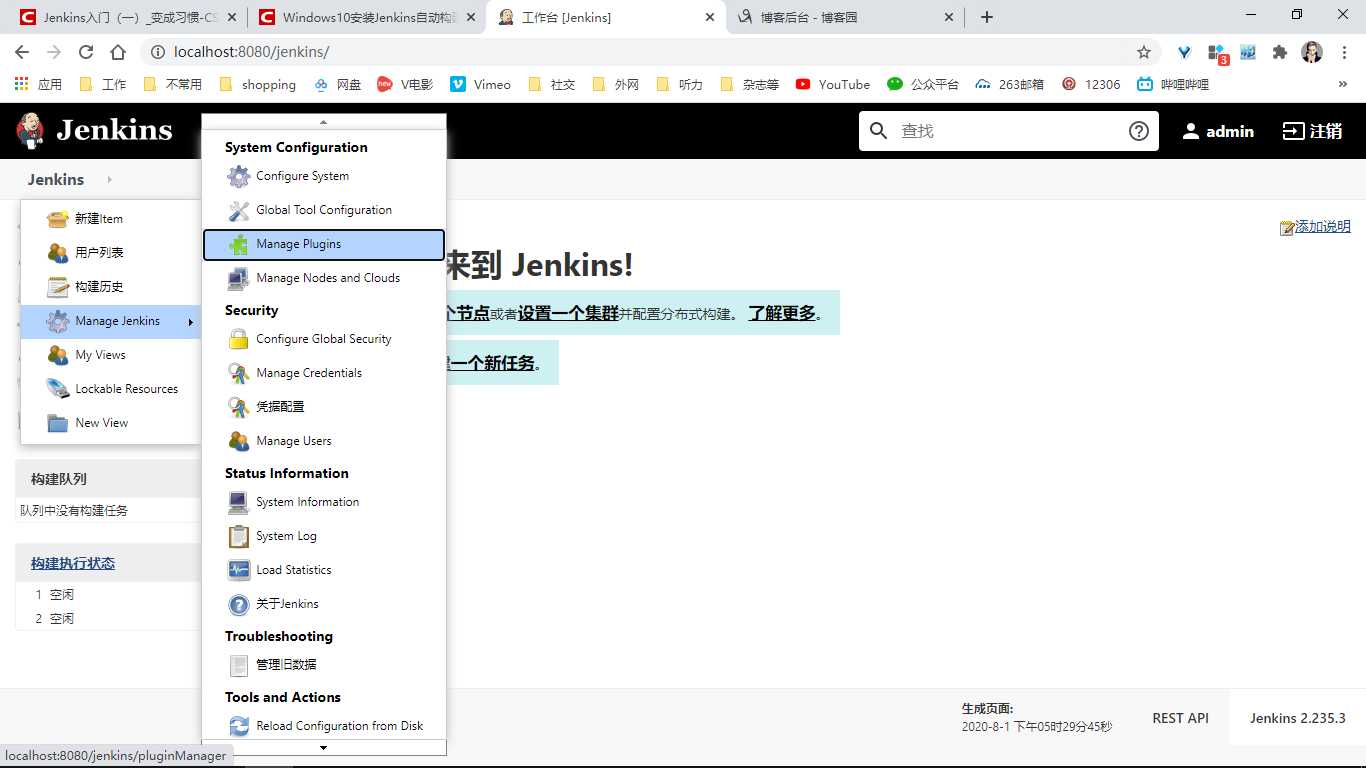Open the 构建执行状态 link

click(x=73, y=563)
